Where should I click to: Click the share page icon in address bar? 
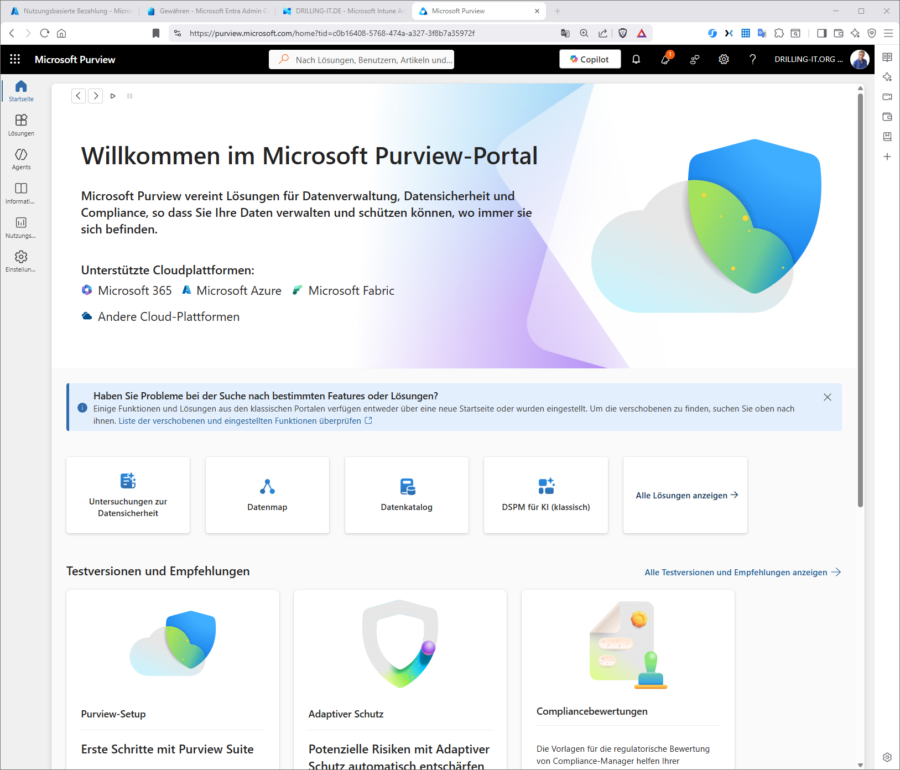tap(603, 33)
